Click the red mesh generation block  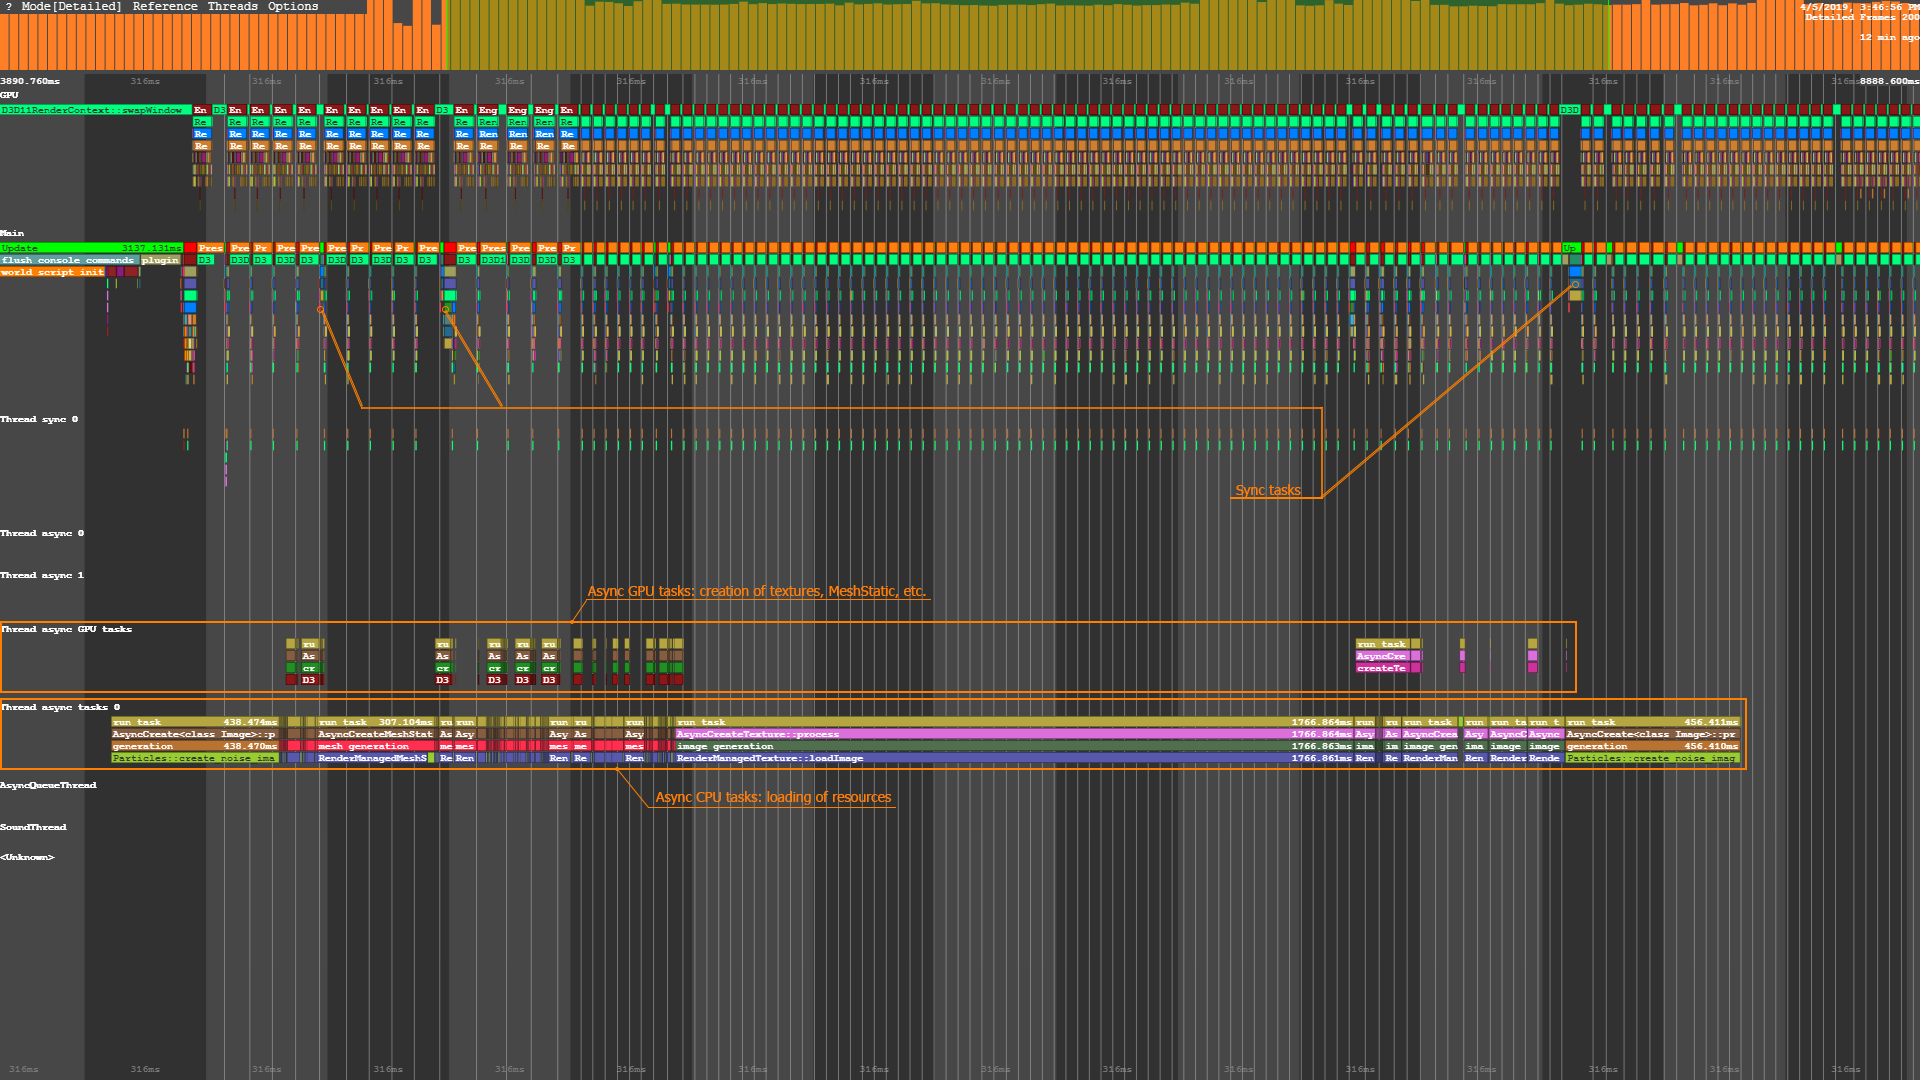coord(375,746)
